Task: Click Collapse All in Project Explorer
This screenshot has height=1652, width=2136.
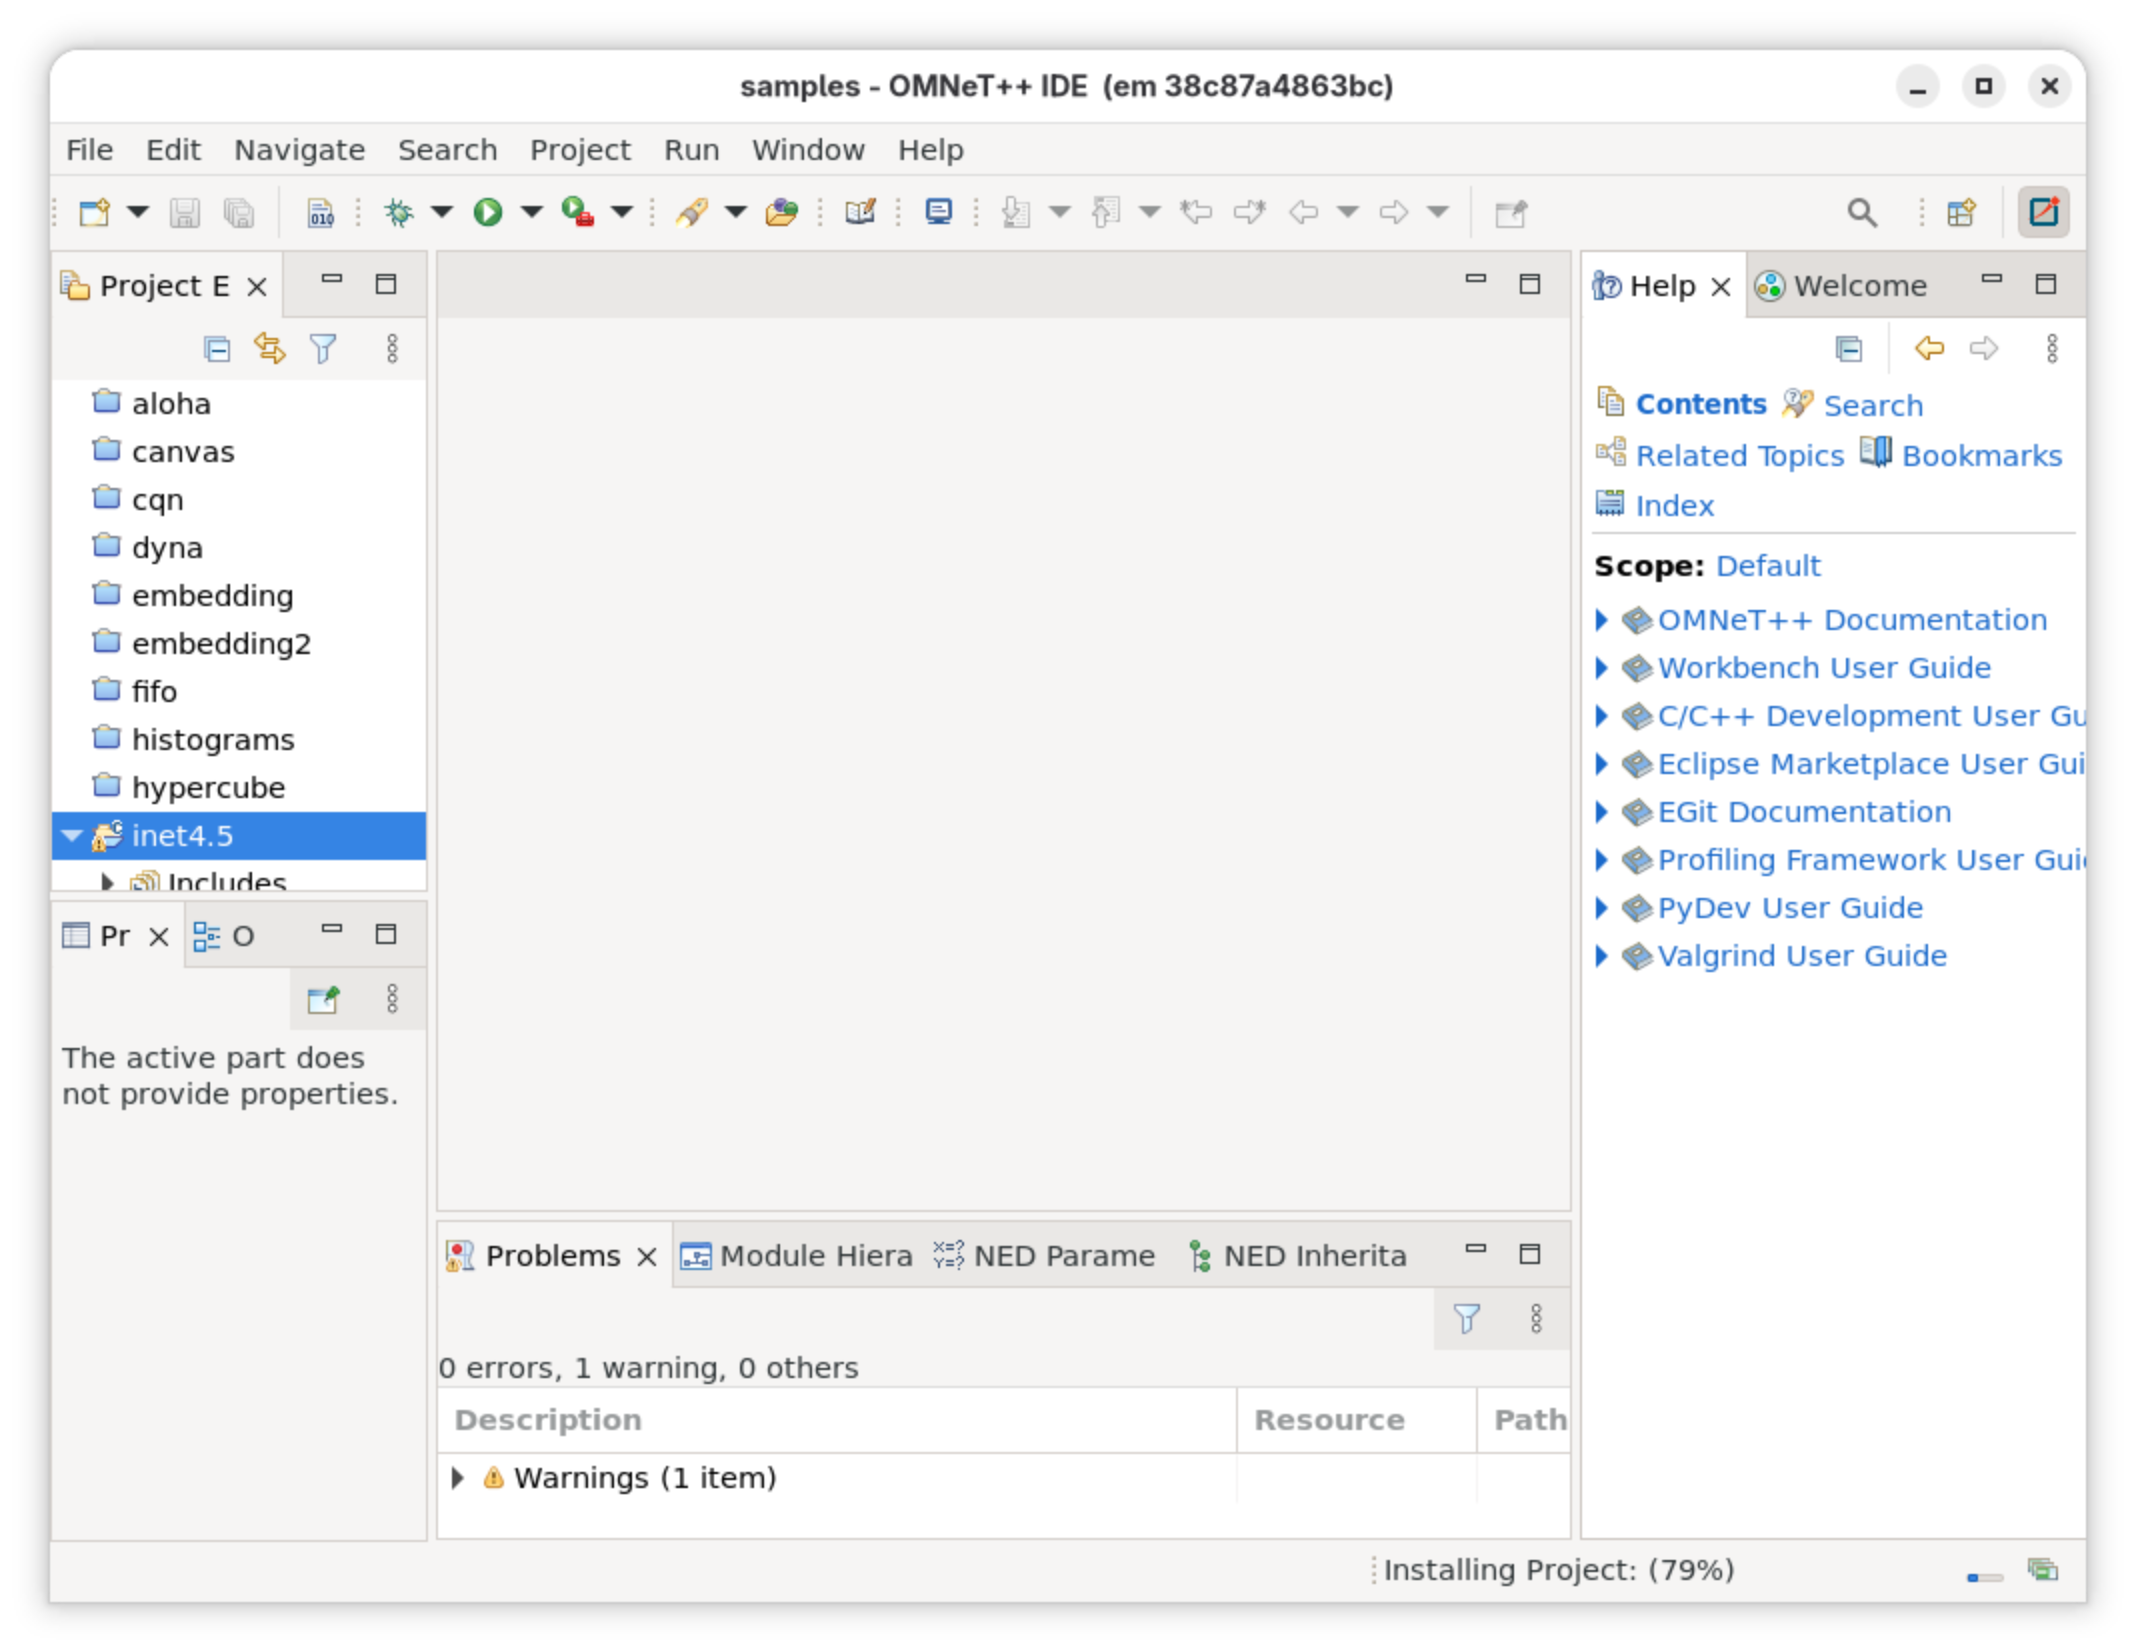Action: (x=217, y=349)
